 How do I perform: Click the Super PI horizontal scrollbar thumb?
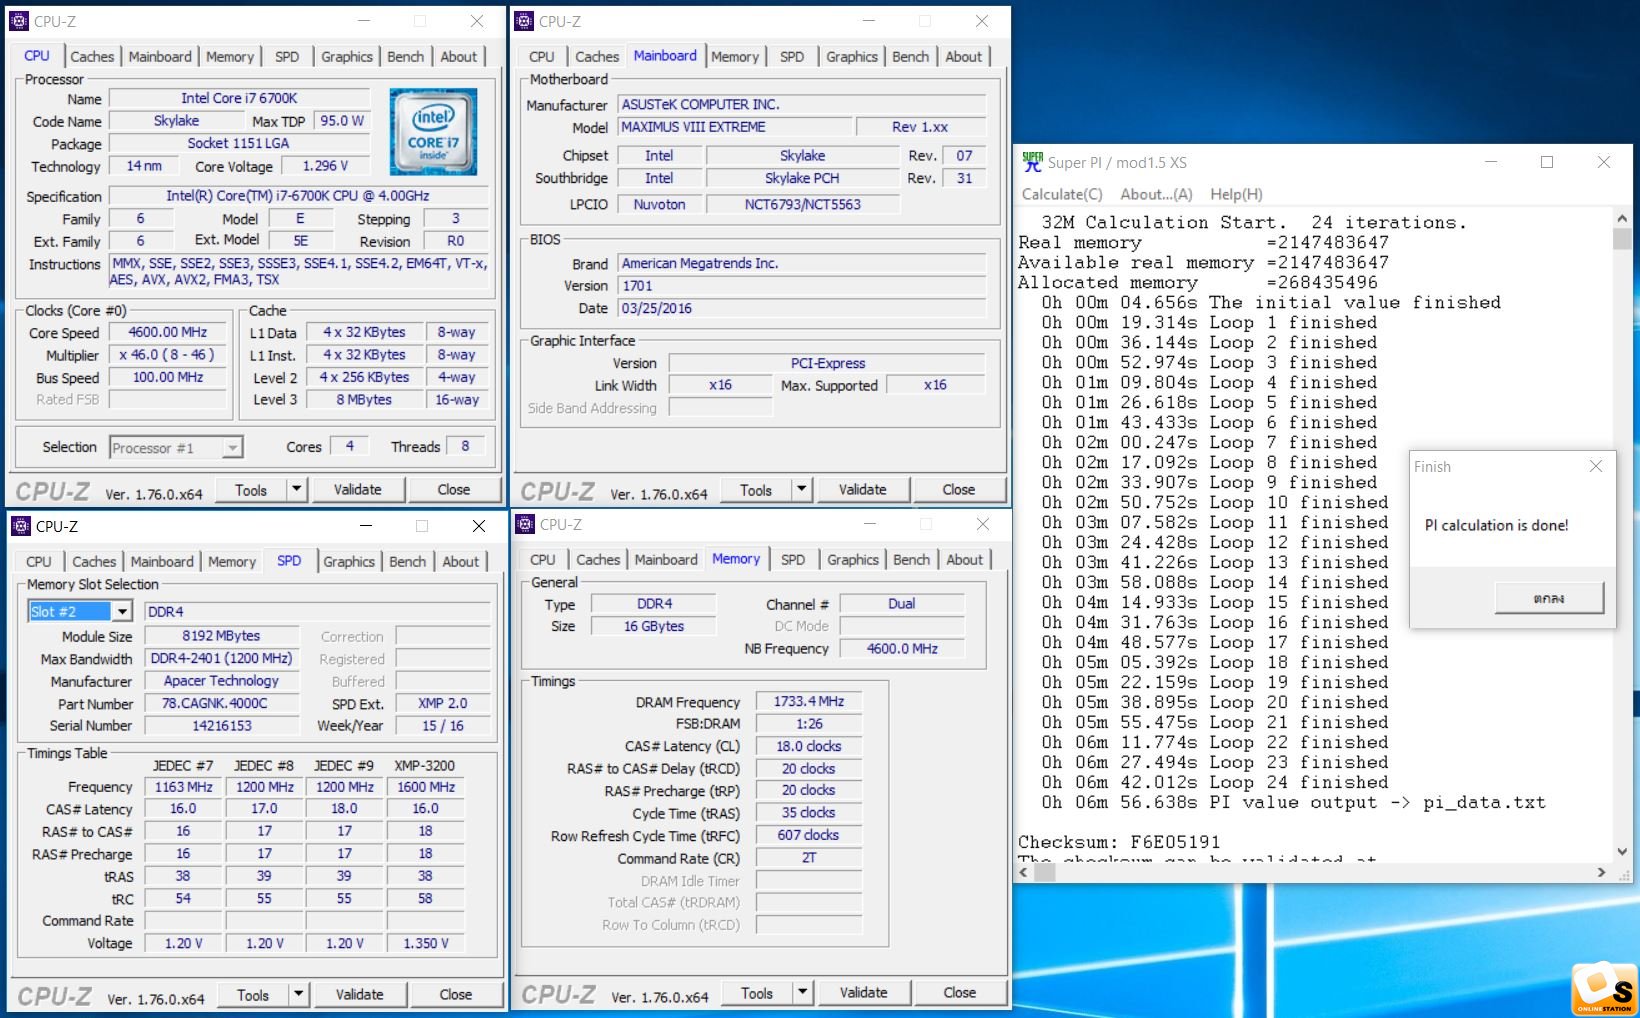[x=1045, y=872]
